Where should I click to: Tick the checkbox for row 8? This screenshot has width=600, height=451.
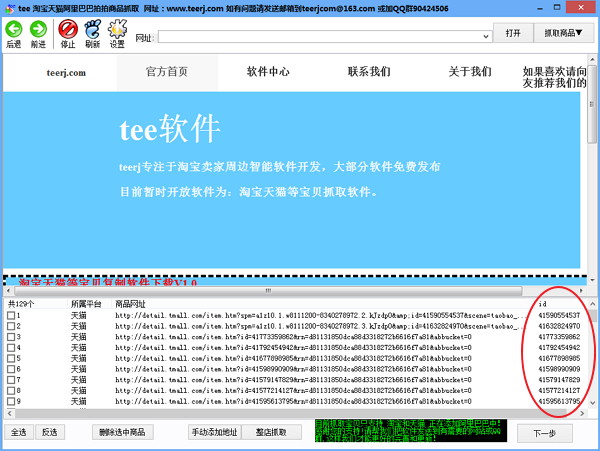coord(11,391)
